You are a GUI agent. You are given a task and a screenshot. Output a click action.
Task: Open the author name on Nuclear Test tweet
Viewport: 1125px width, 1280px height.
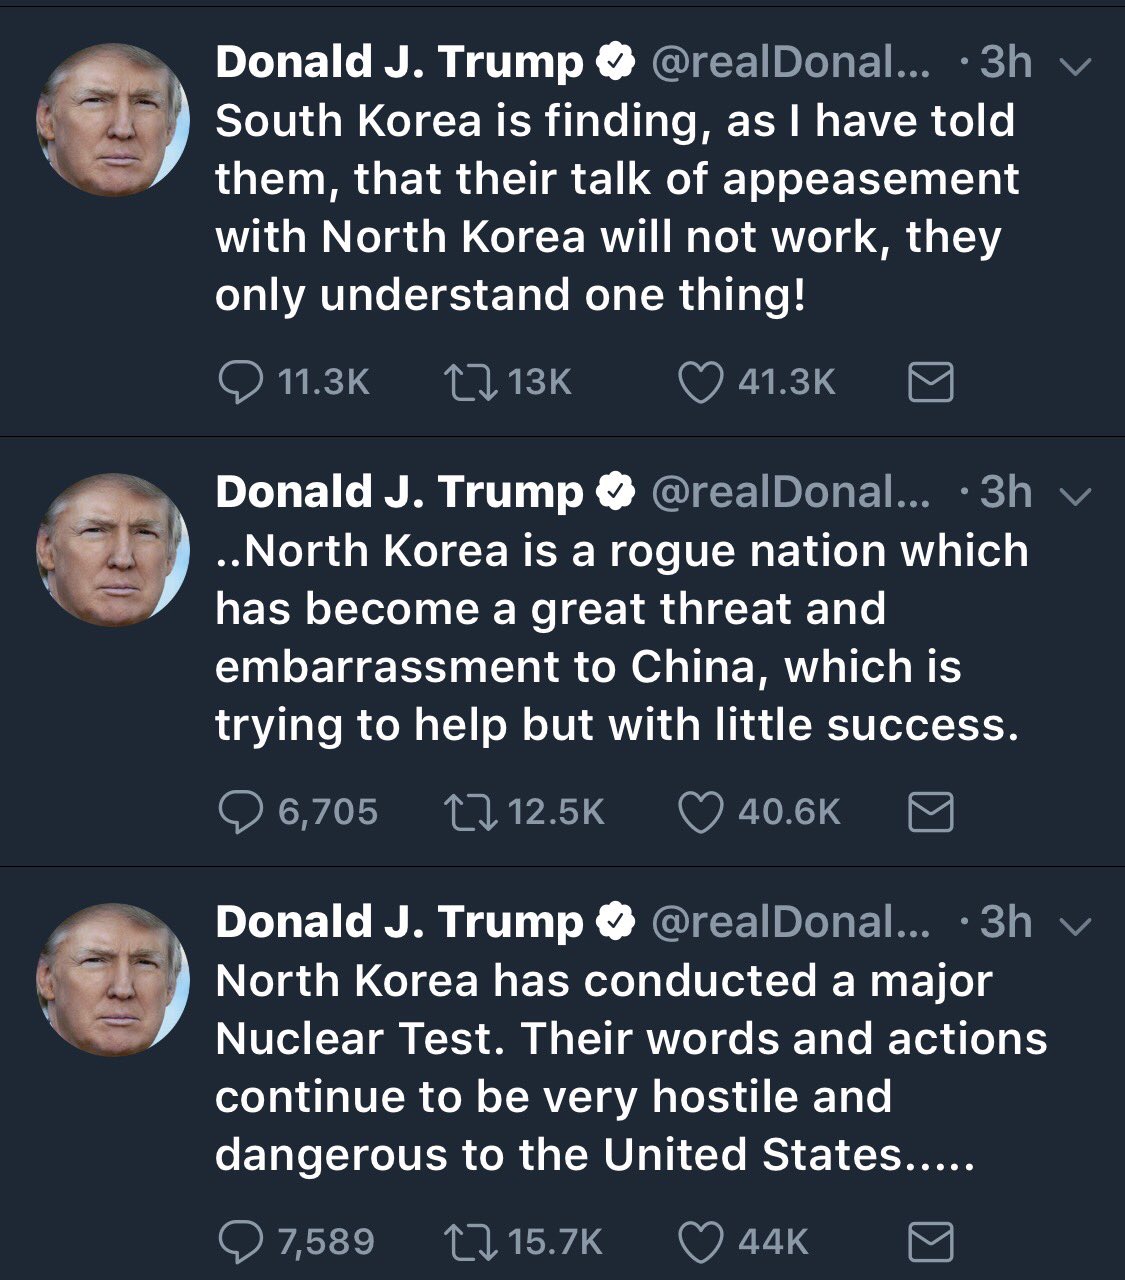[x=398, y=922]
